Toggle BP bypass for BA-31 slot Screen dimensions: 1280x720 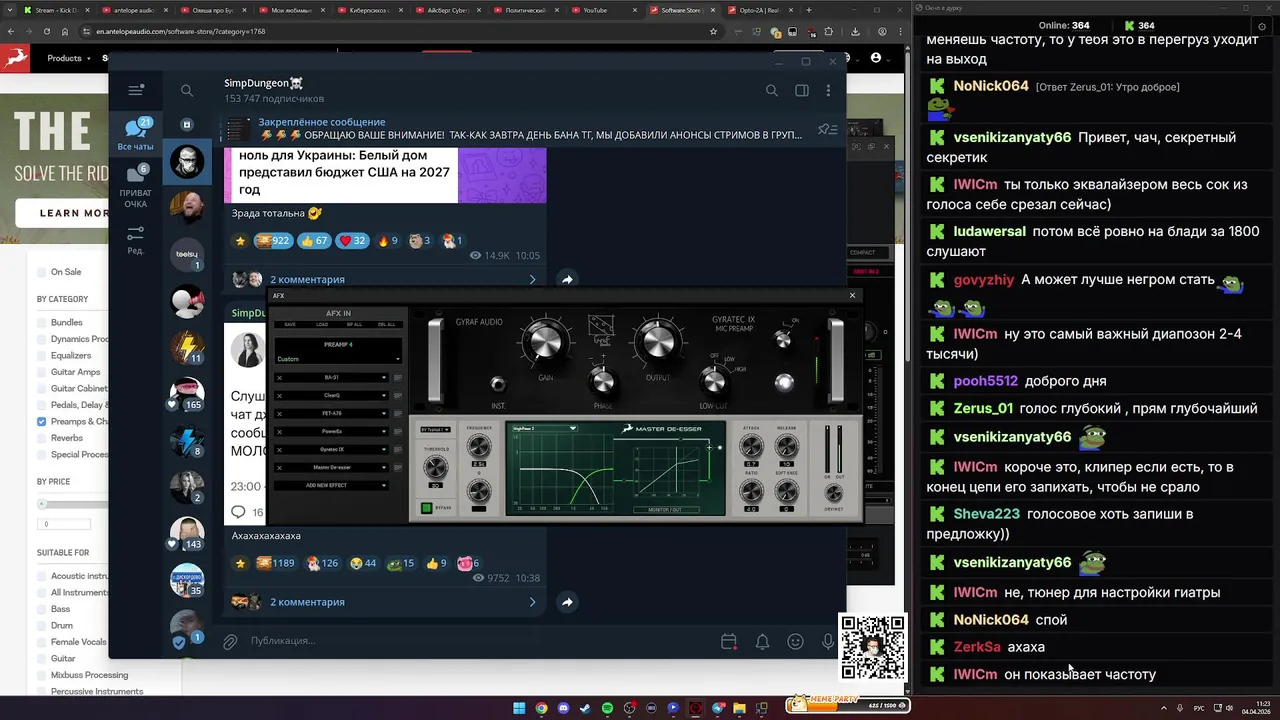pos(398,377)
